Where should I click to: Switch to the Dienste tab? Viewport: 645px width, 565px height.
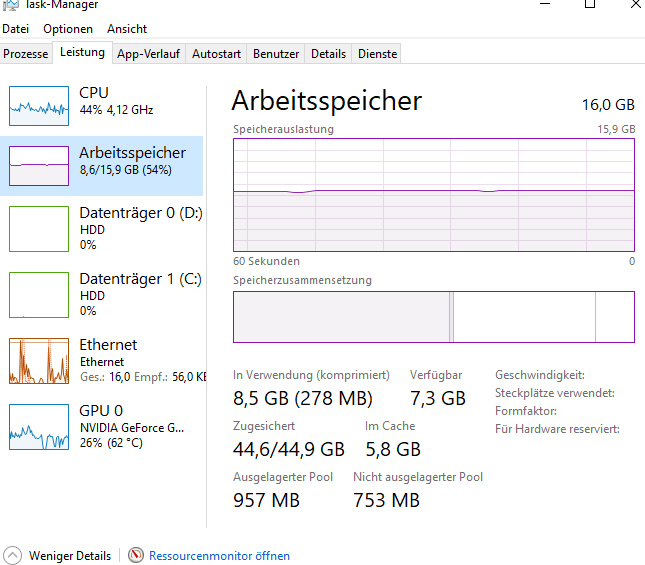click(377, 54)
